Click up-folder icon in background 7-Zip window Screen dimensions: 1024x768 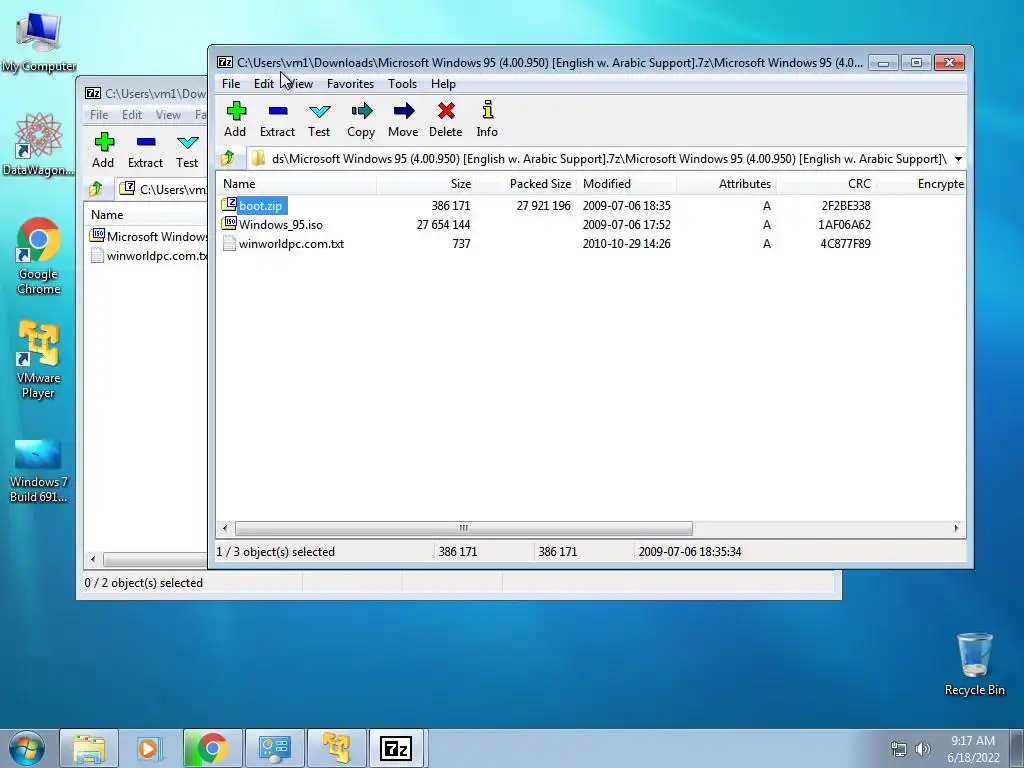click(96, 189)
